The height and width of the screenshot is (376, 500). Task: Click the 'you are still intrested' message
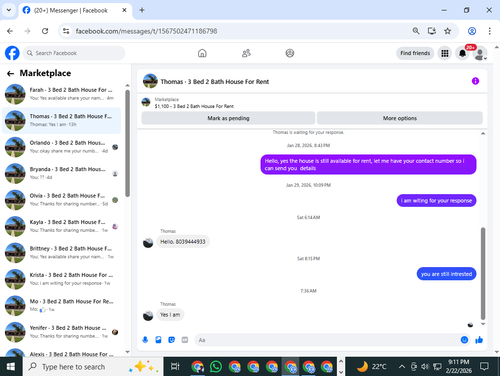tap(446, 274)
